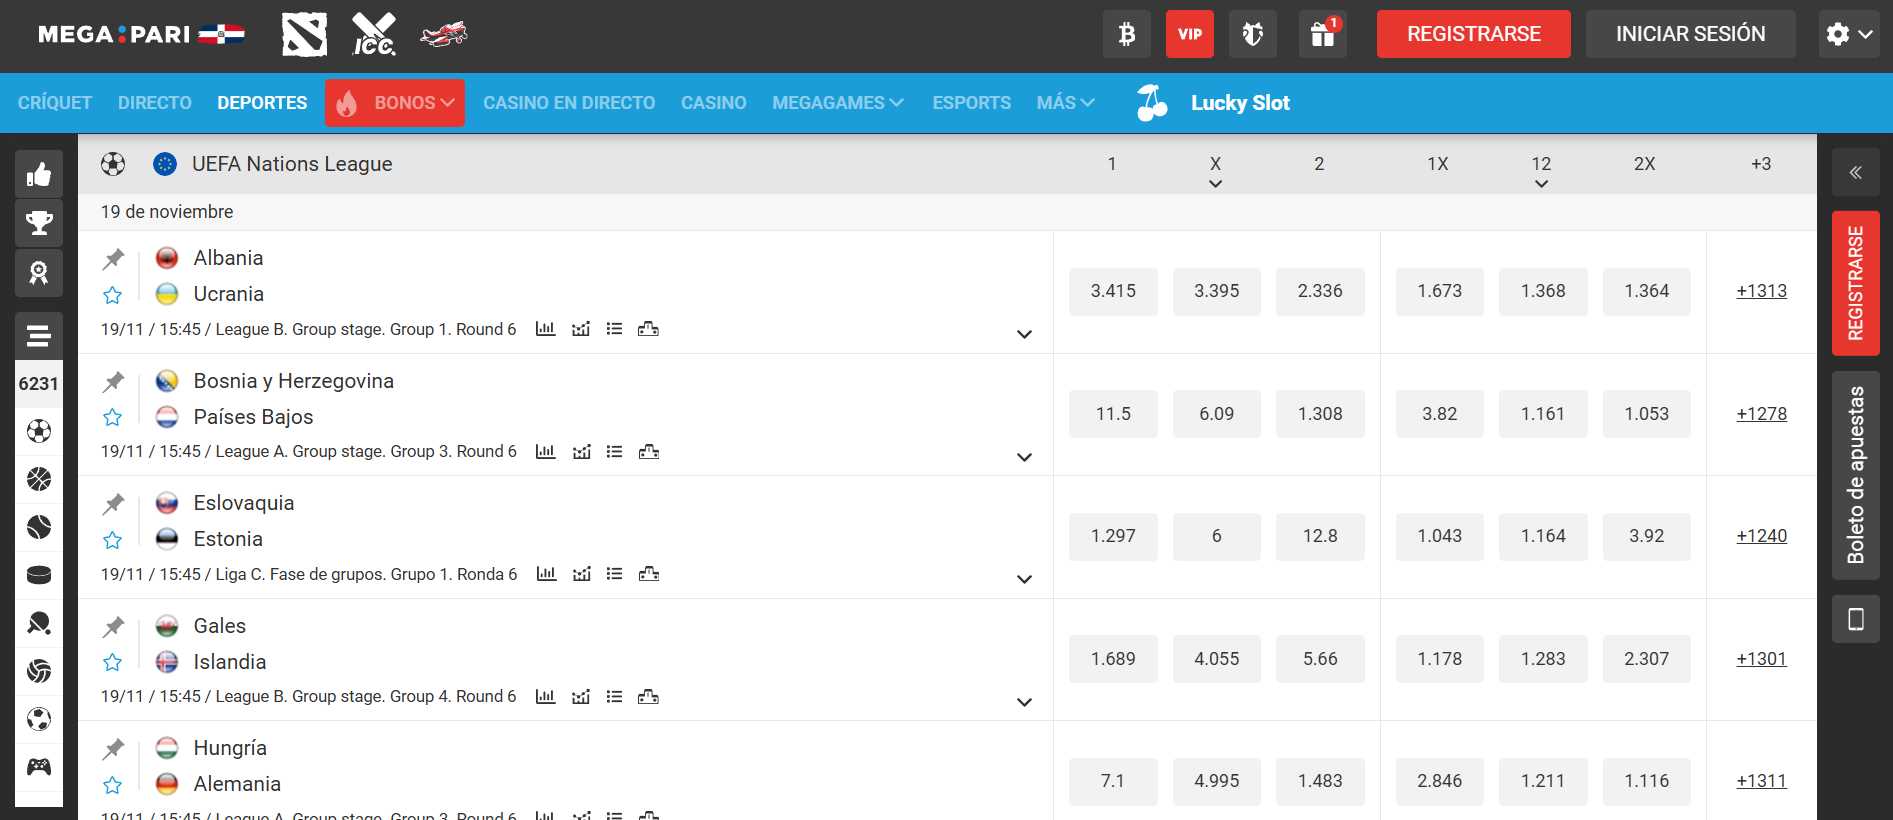The width and height of the screenshot is (1893, 820).
Task: Open statistics chart icon for Albania match
Action: tap(545, 329)
